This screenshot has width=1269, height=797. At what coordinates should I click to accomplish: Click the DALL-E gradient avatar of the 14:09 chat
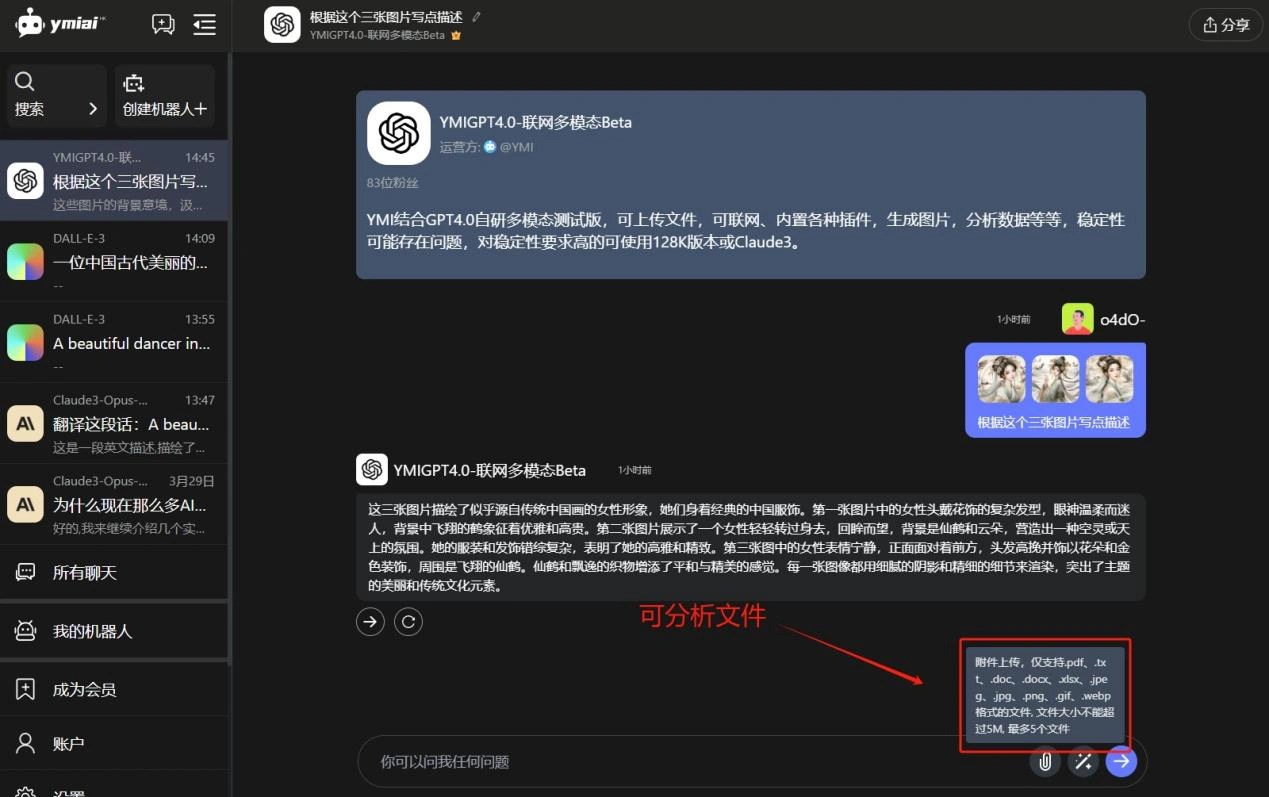[25, 262]
